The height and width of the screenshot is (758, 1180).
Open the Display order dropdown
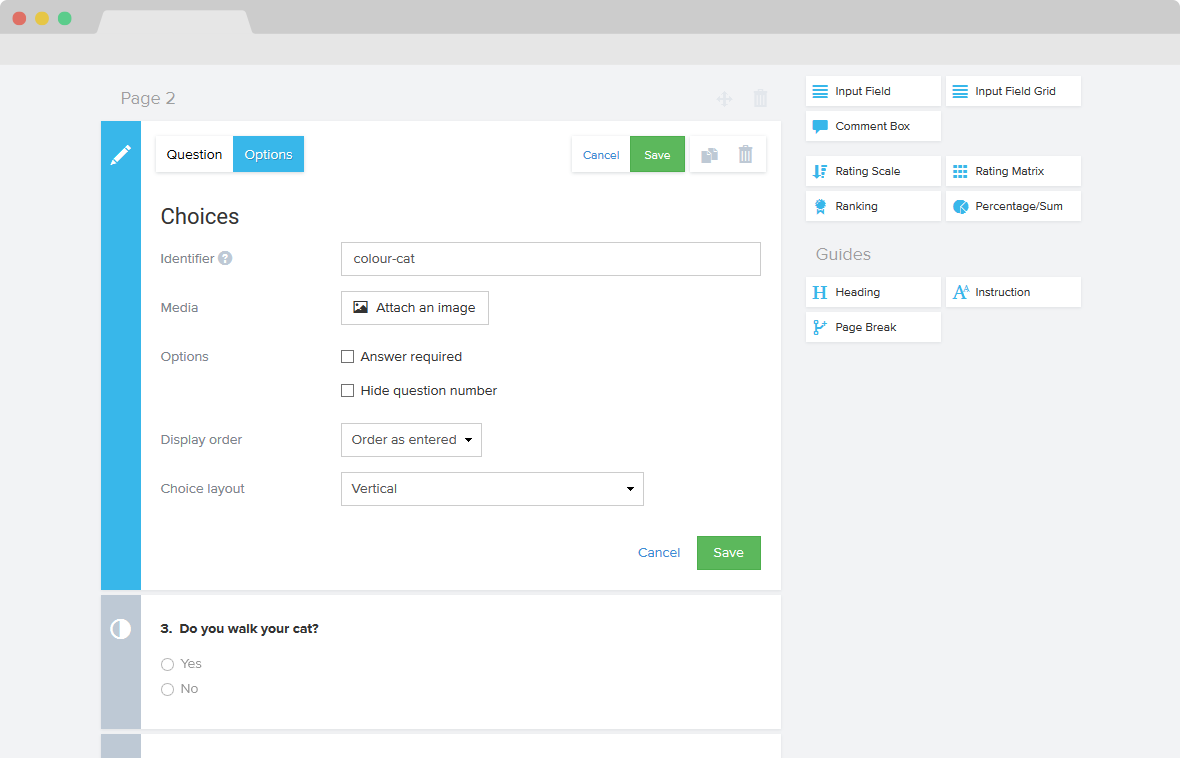pyautogui.click(x=411, y=440)
